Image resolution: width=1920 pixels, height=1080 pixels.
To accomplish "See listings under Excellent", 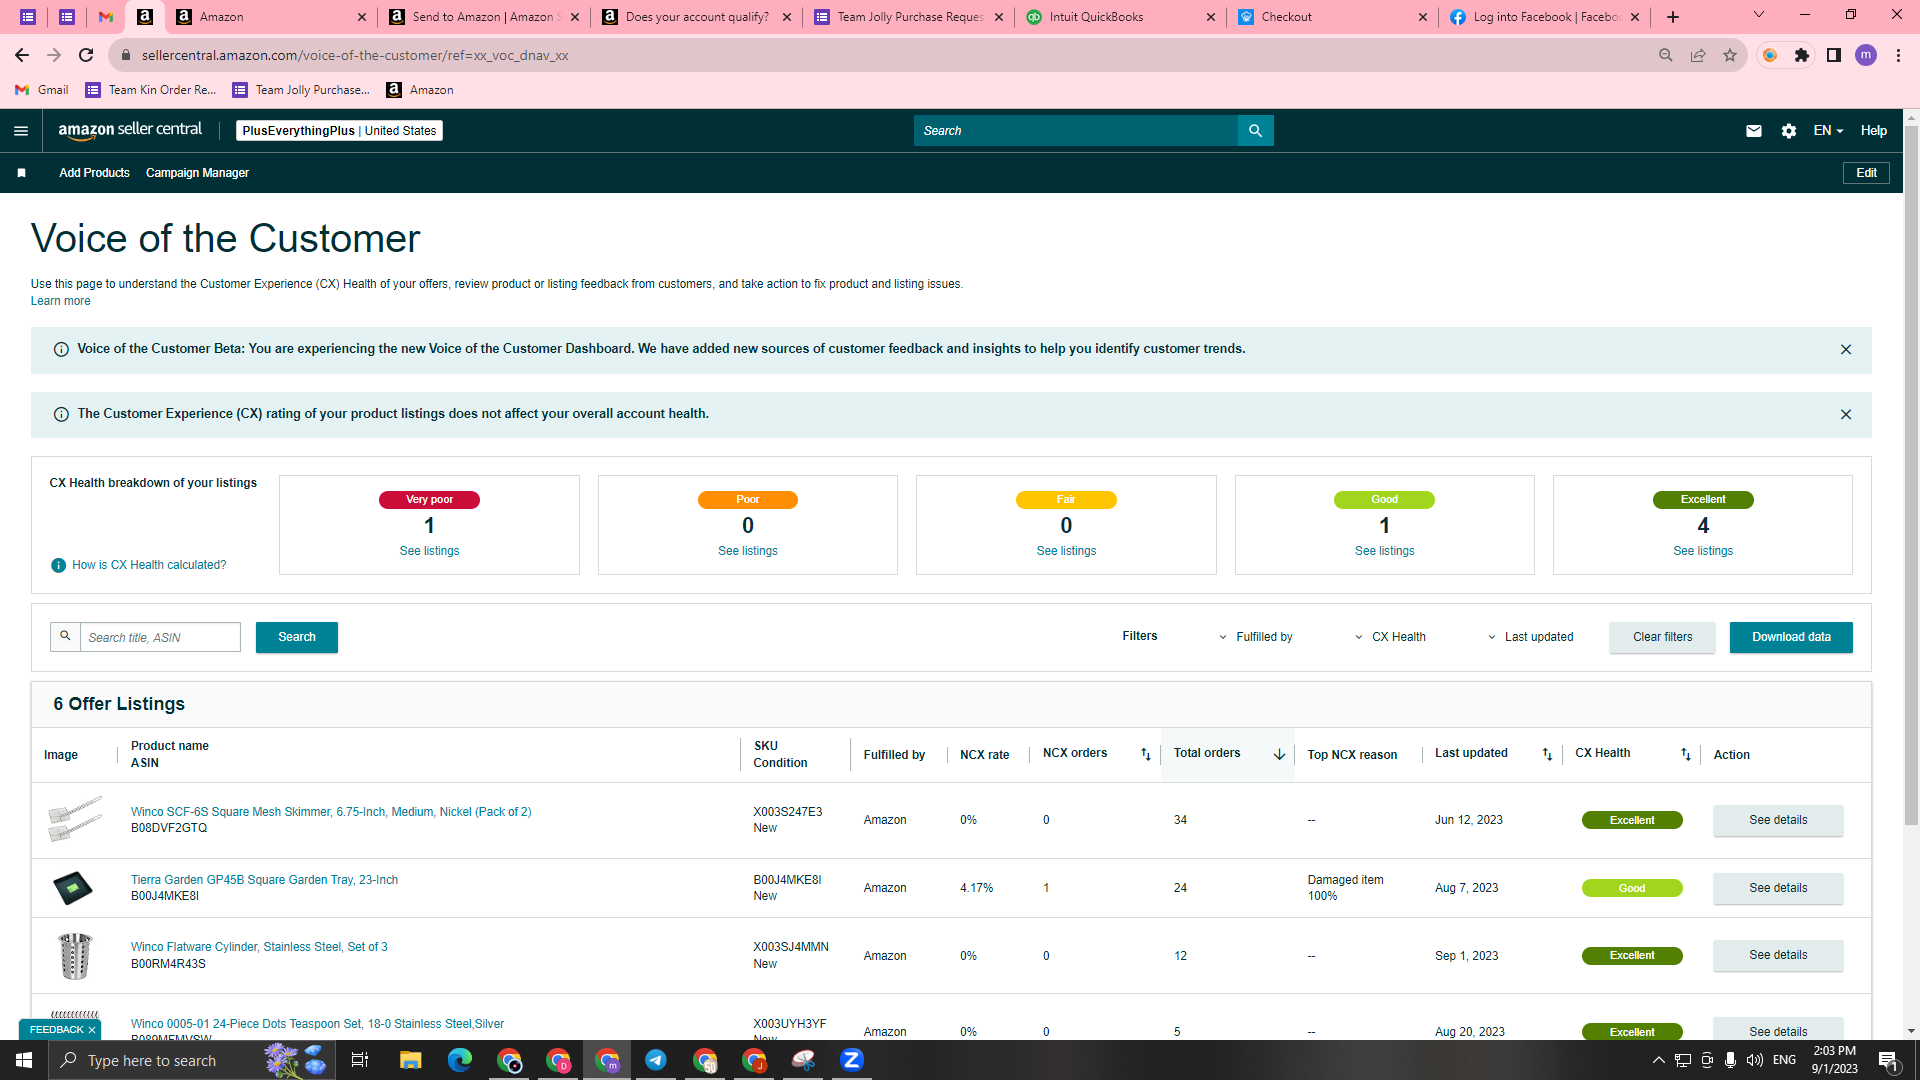I will pos(1703,551).
